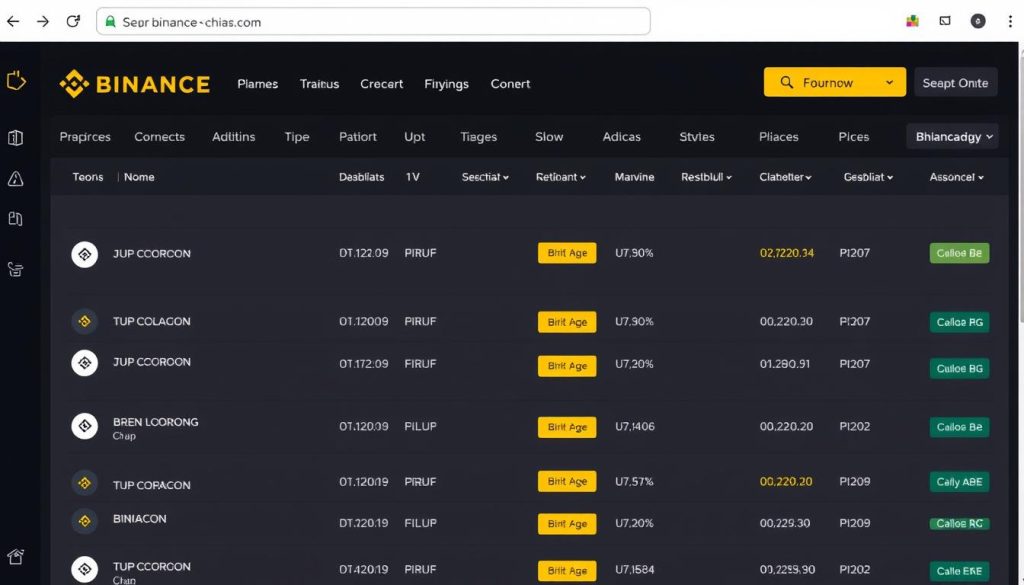Click Calloa RC button in BINIACON row
Image resolution: width=1024 pixels, height=585 pixels.
click(x=959, y=524)
